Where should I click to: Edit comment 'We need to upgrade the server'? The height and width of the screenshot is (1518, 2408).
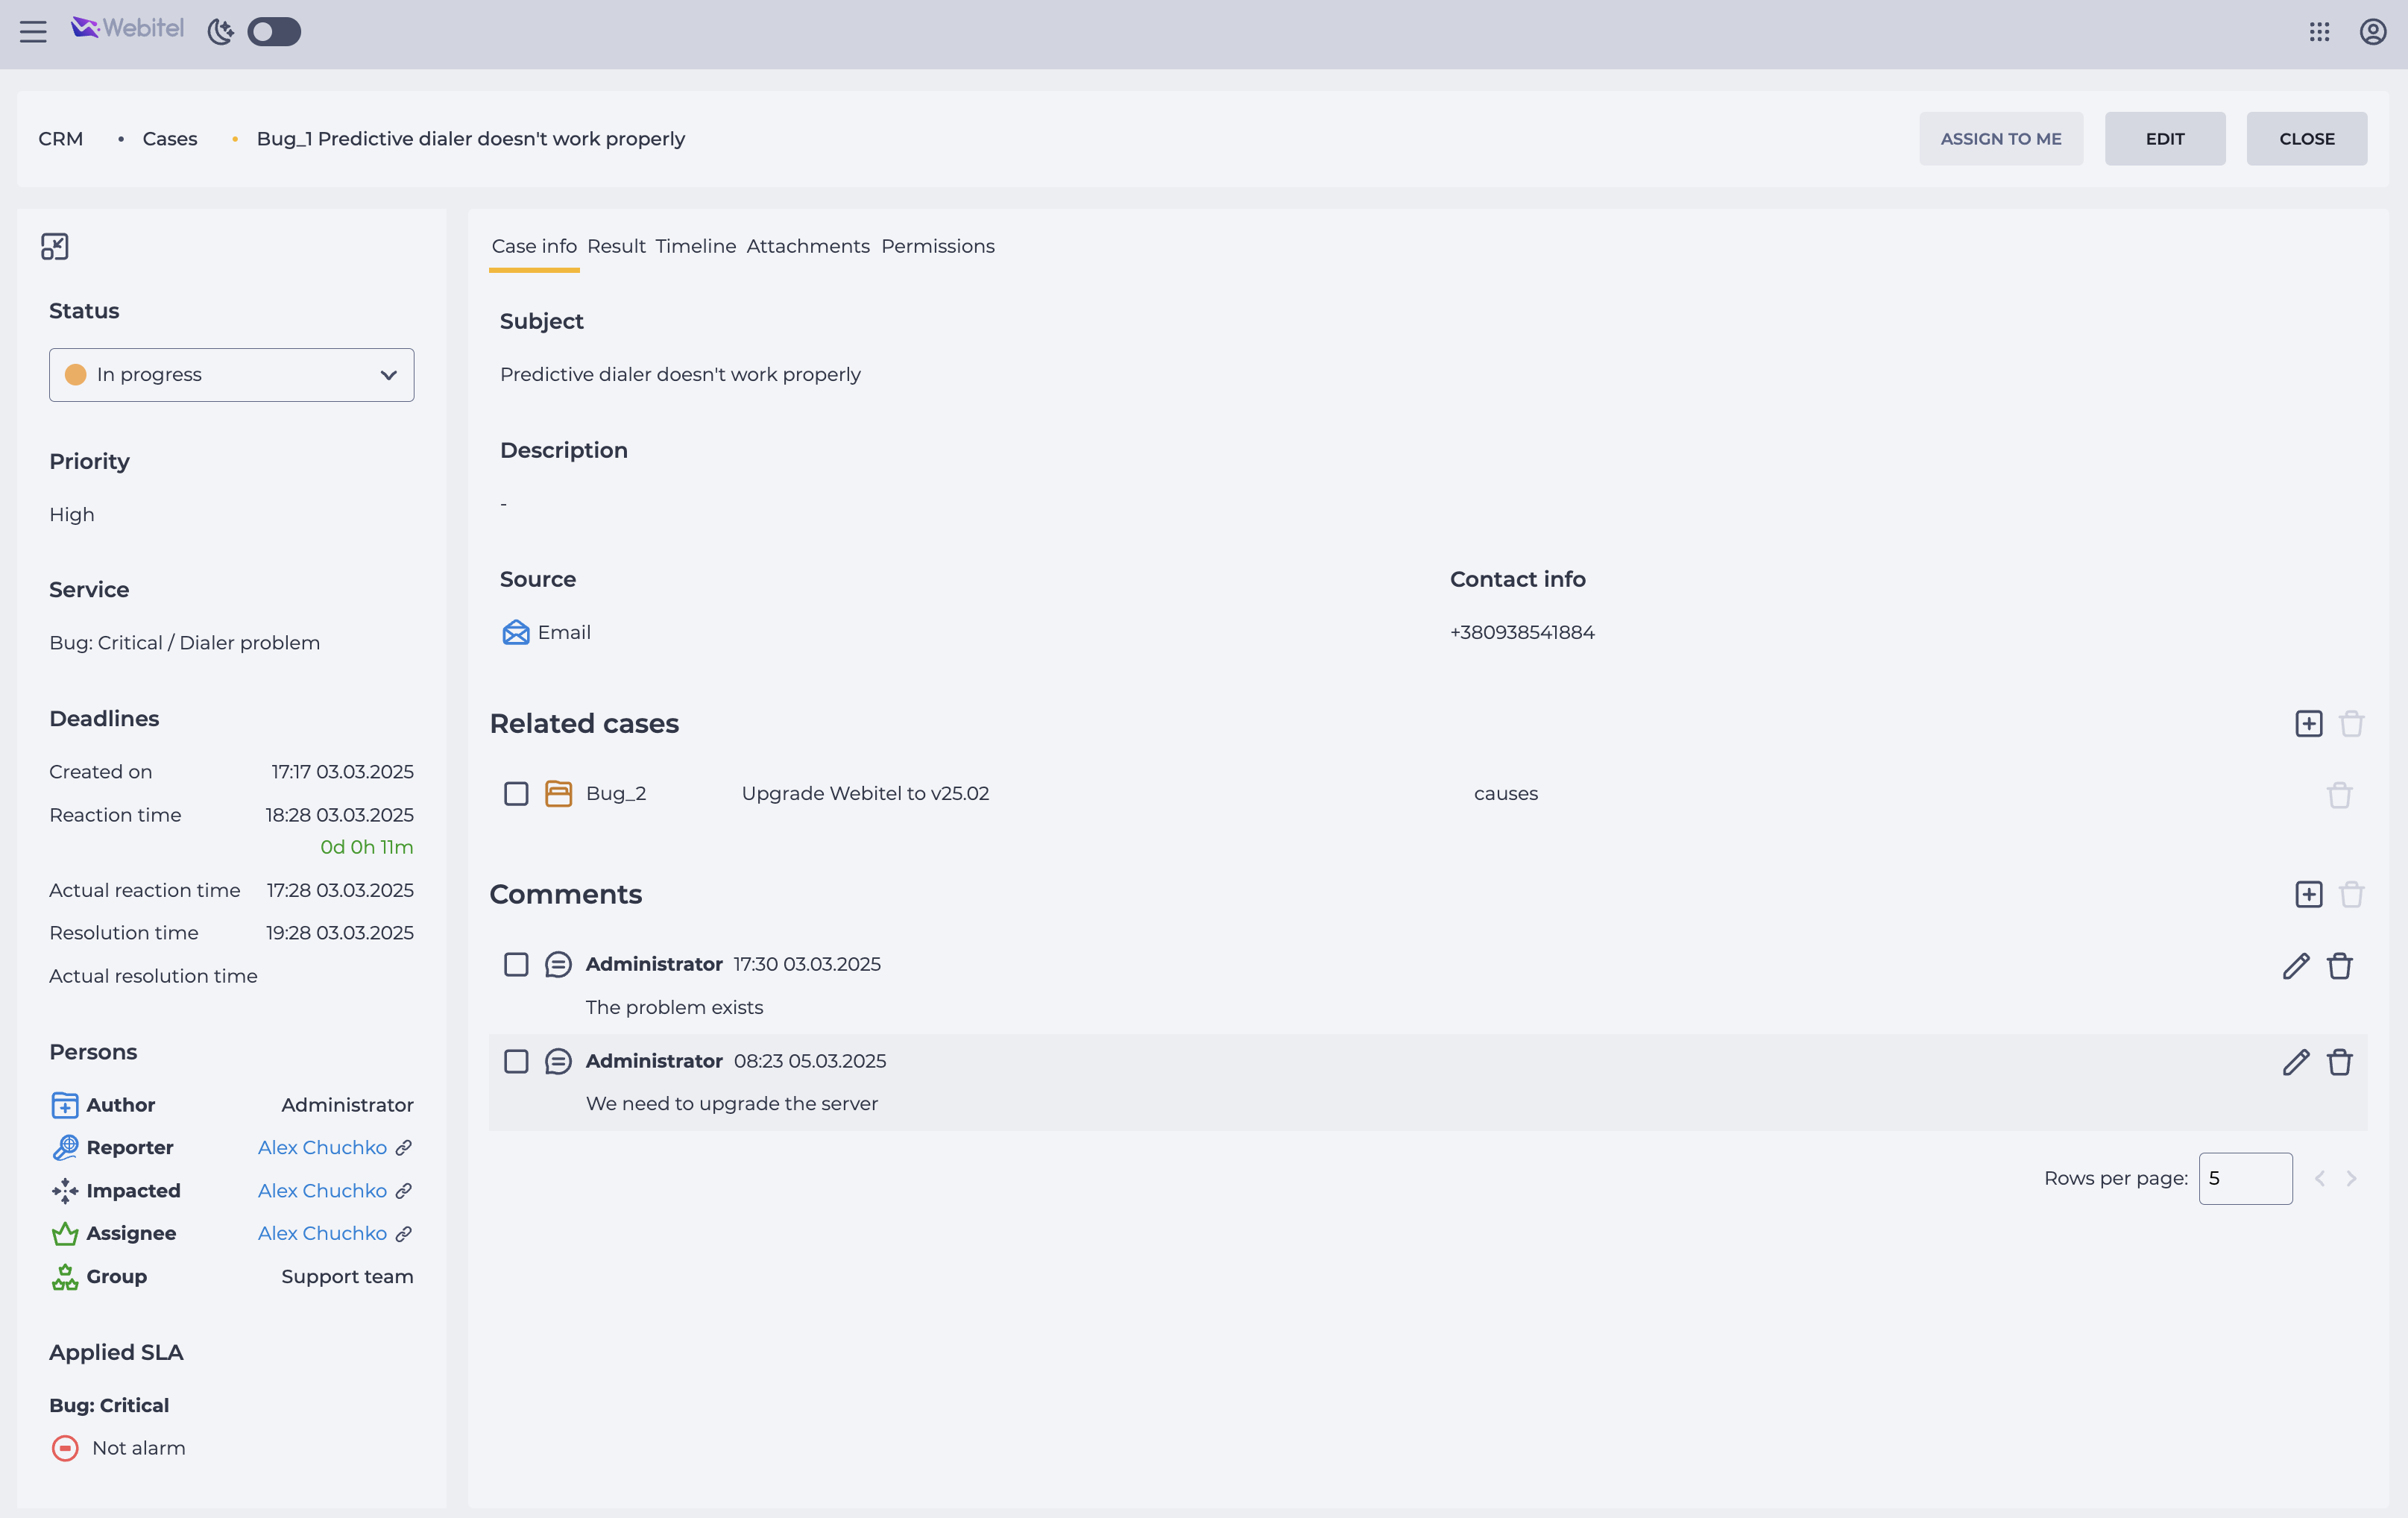(x=2296, y=1062)
